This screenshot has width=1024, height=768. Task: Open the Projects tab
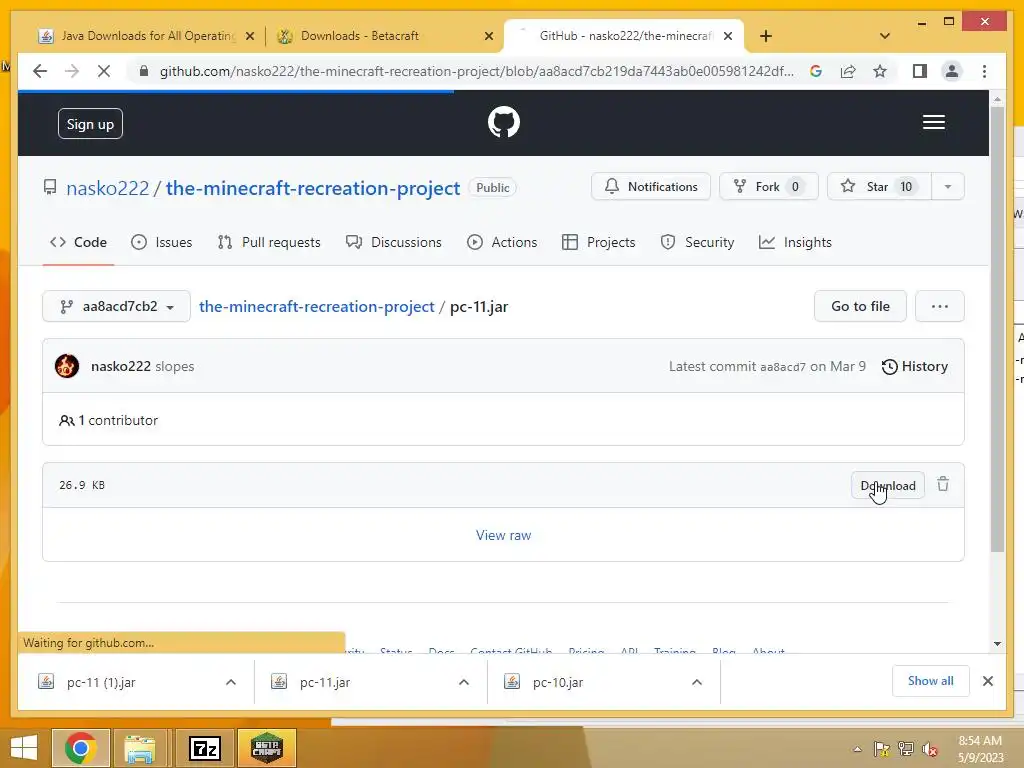(x=598, y=242)
